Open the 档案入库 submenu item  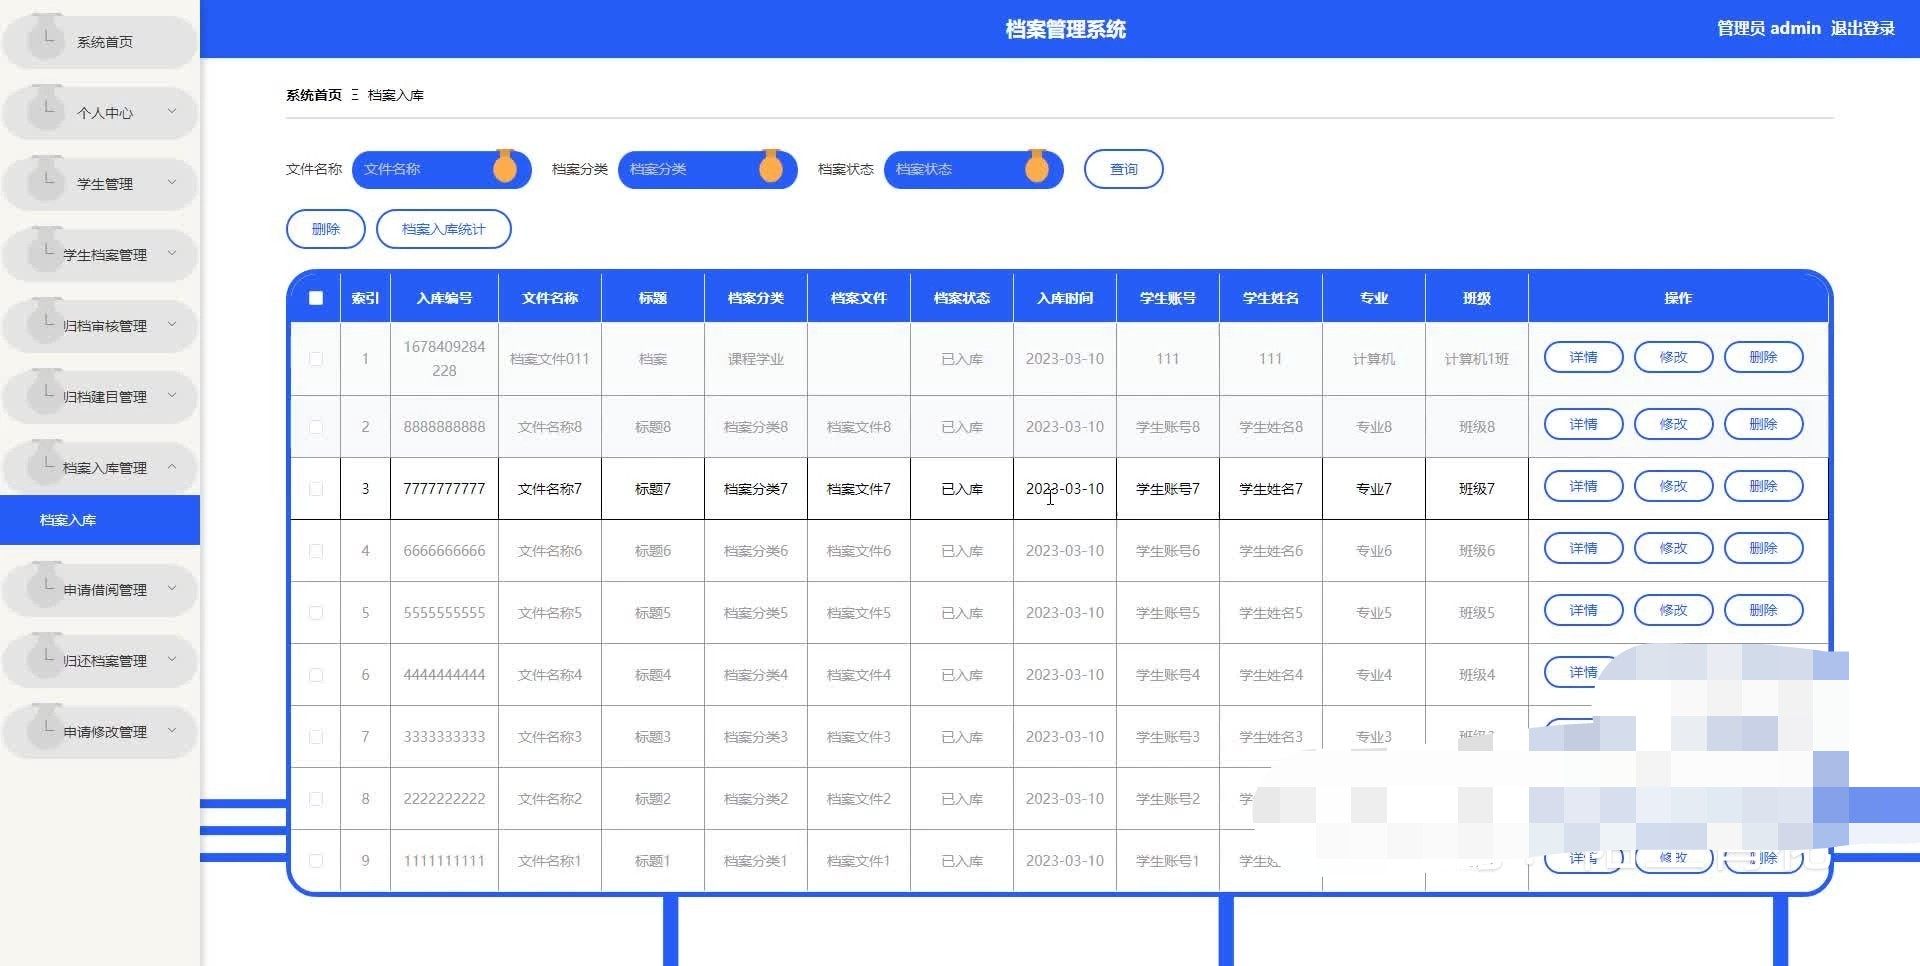100,520
